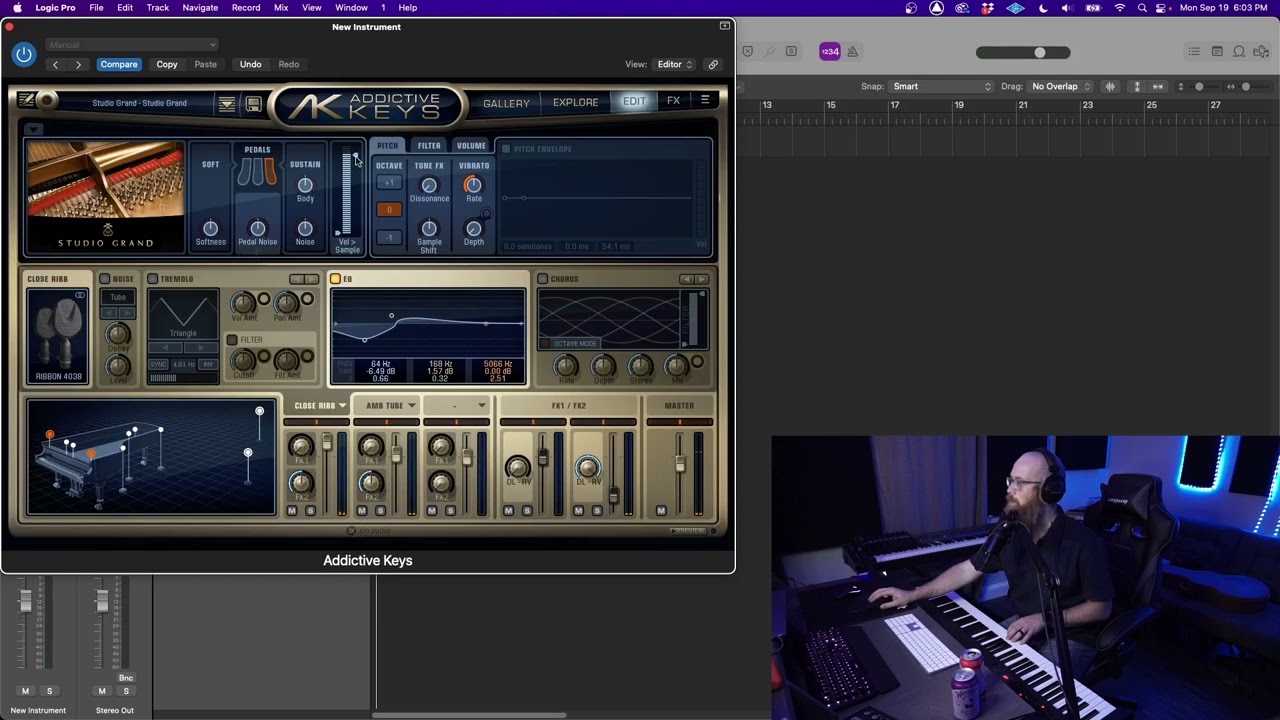Mute the CLOSE RIBB channel
The image size is (1280, 720).
click(292, 511)
